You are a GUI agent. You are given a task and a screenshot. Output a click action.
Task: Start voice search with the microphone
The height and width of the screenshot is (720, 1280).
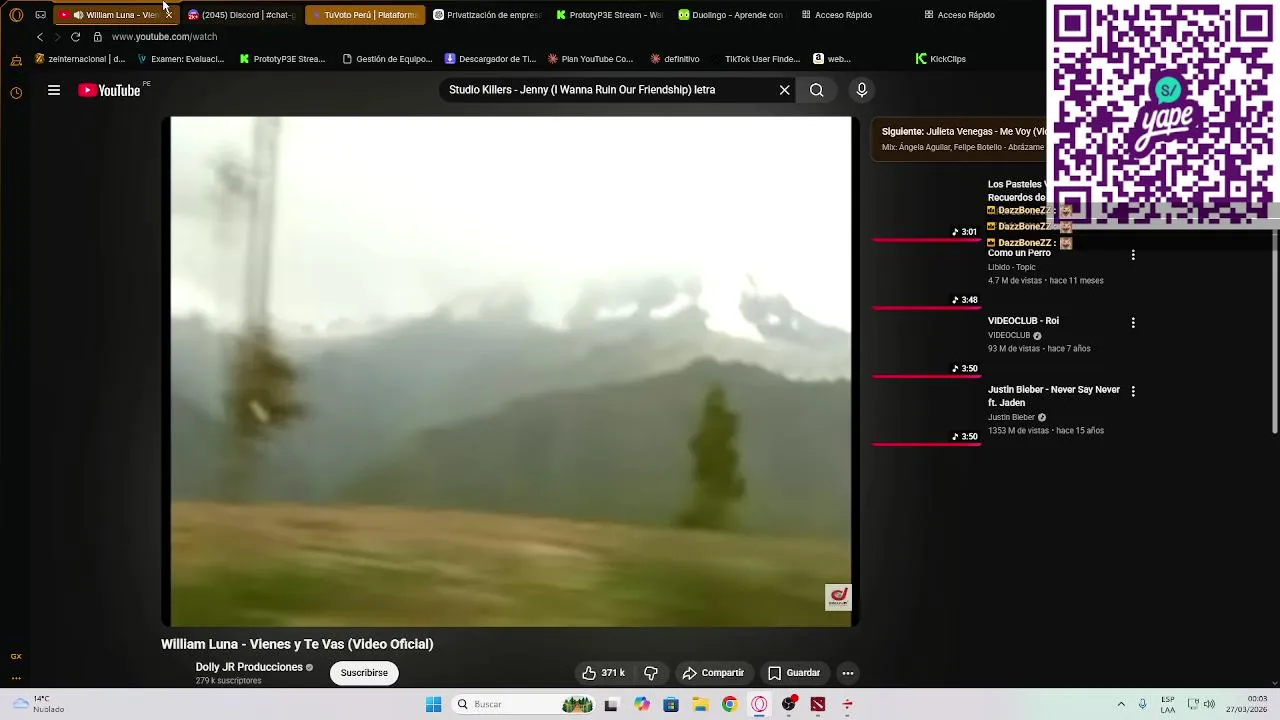862,90
